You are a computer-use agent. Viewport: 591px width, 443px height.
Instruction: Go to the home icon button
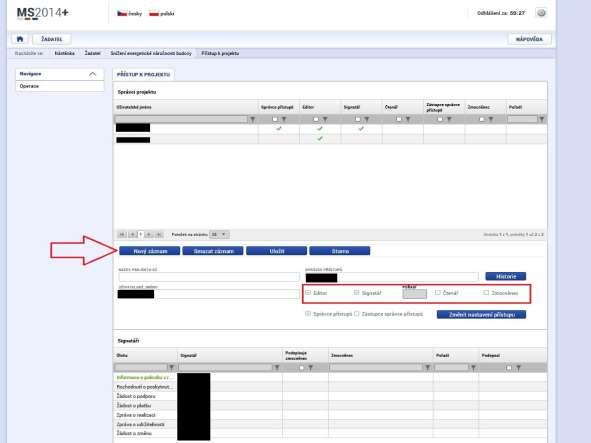pos(20,39)
